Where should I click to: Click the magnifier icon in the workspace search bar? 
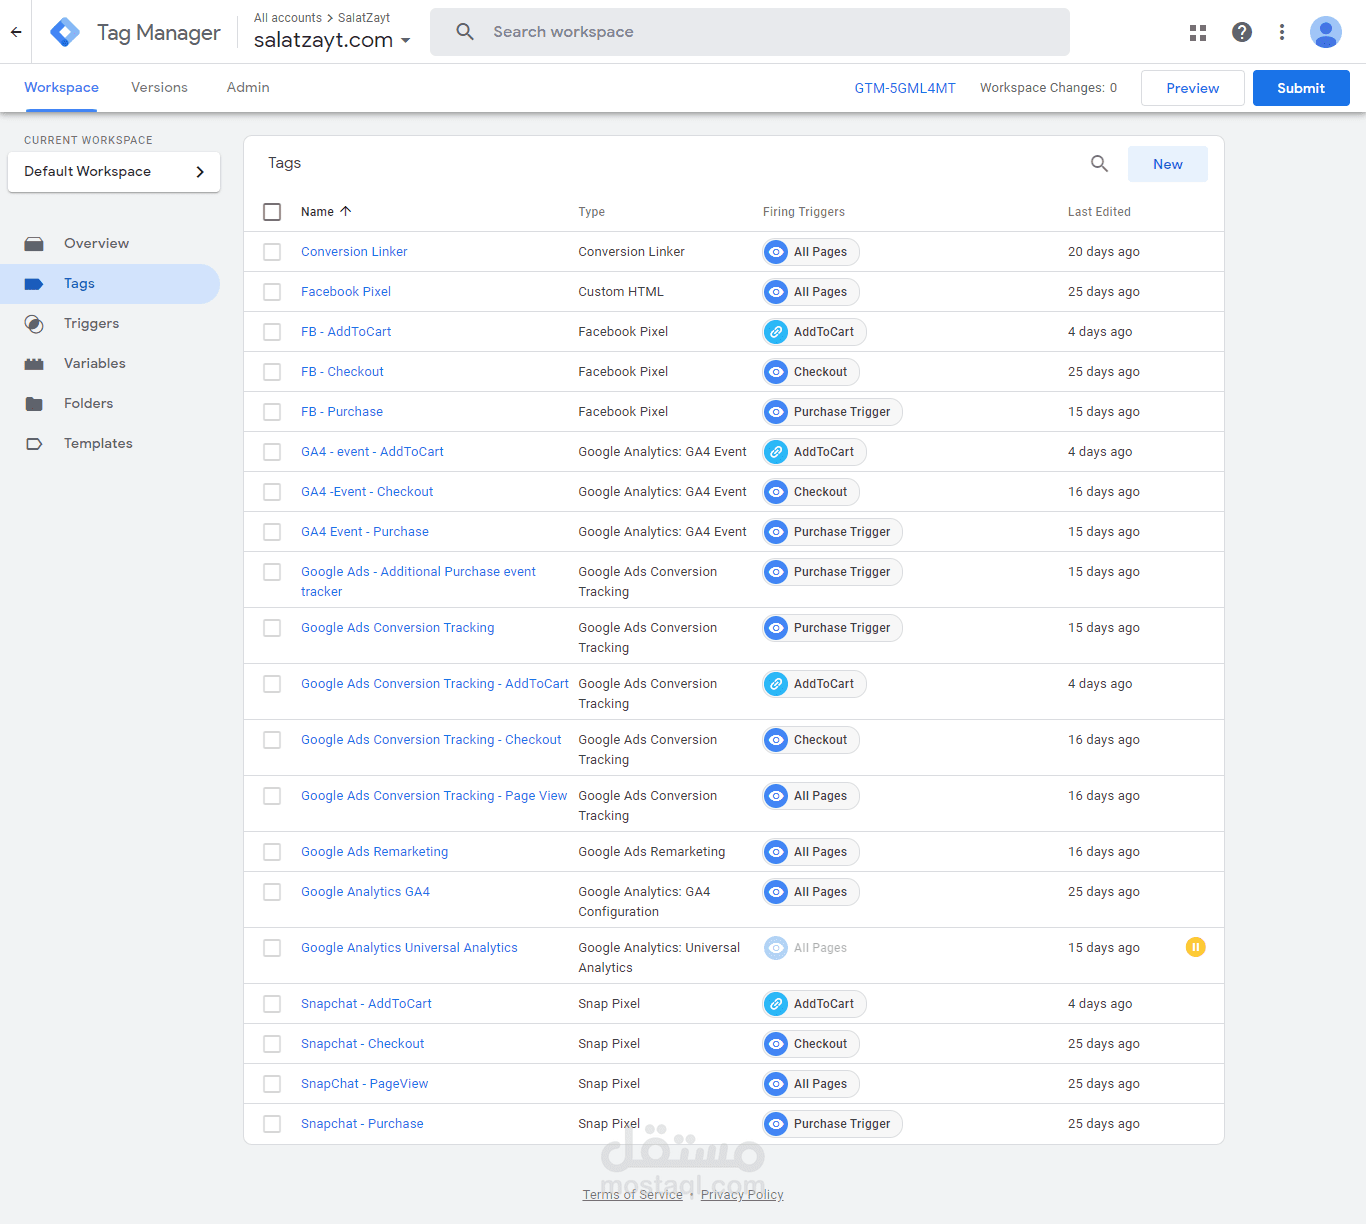click(x=465, y=32)
